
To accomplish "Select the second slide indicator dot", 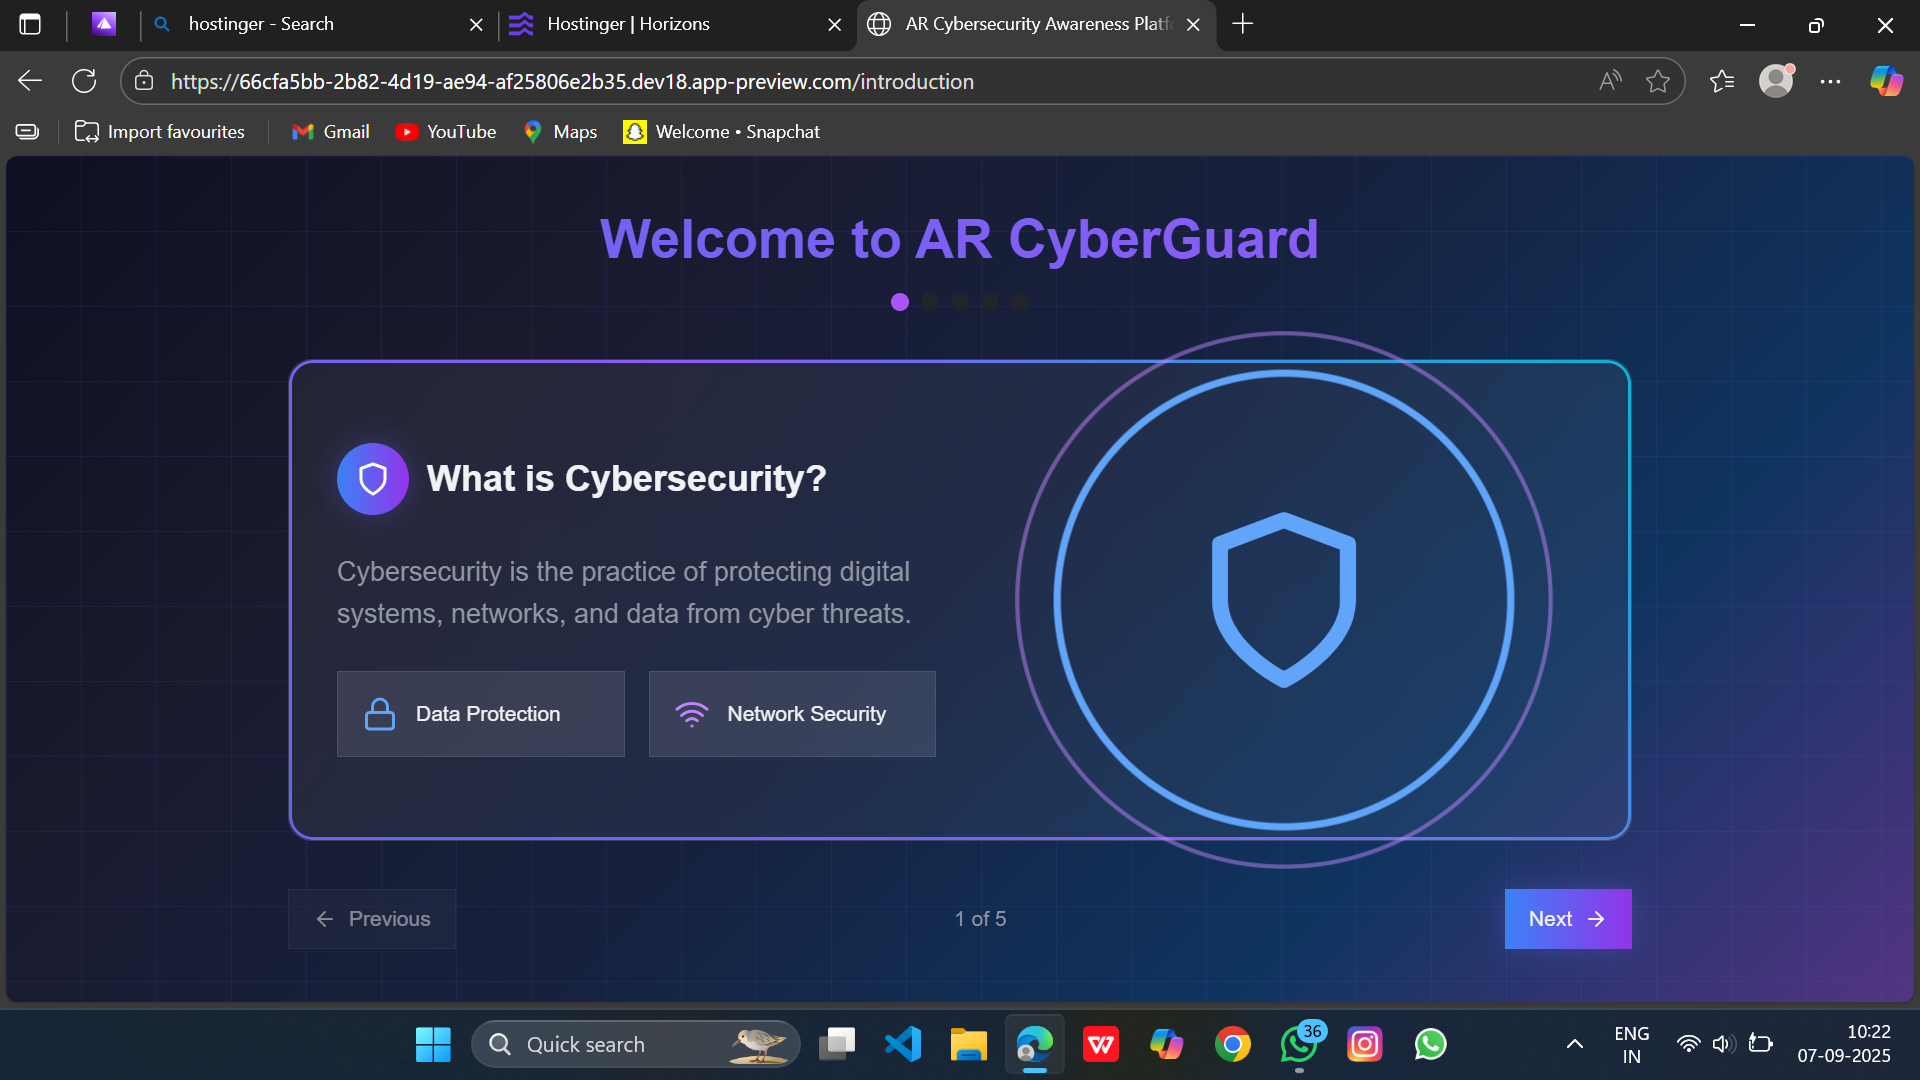I will pyautogui.click(x=930, y=302).
